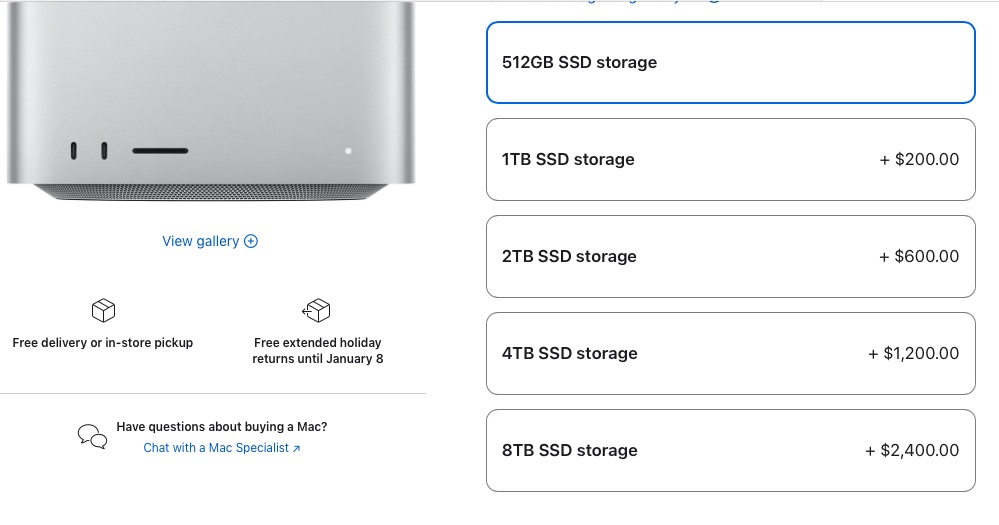This screenshot has height=525, width=999.
Task: Select the 4TB SSD storage option
Action: (x=731, y=353)
